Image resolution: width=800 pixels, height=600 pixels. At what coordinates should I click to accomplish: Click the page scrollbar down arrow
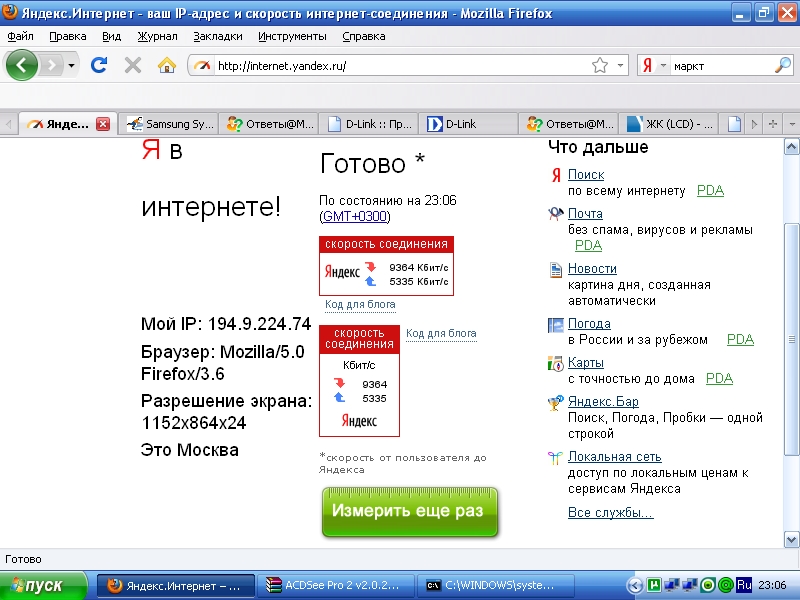point(791,539)
